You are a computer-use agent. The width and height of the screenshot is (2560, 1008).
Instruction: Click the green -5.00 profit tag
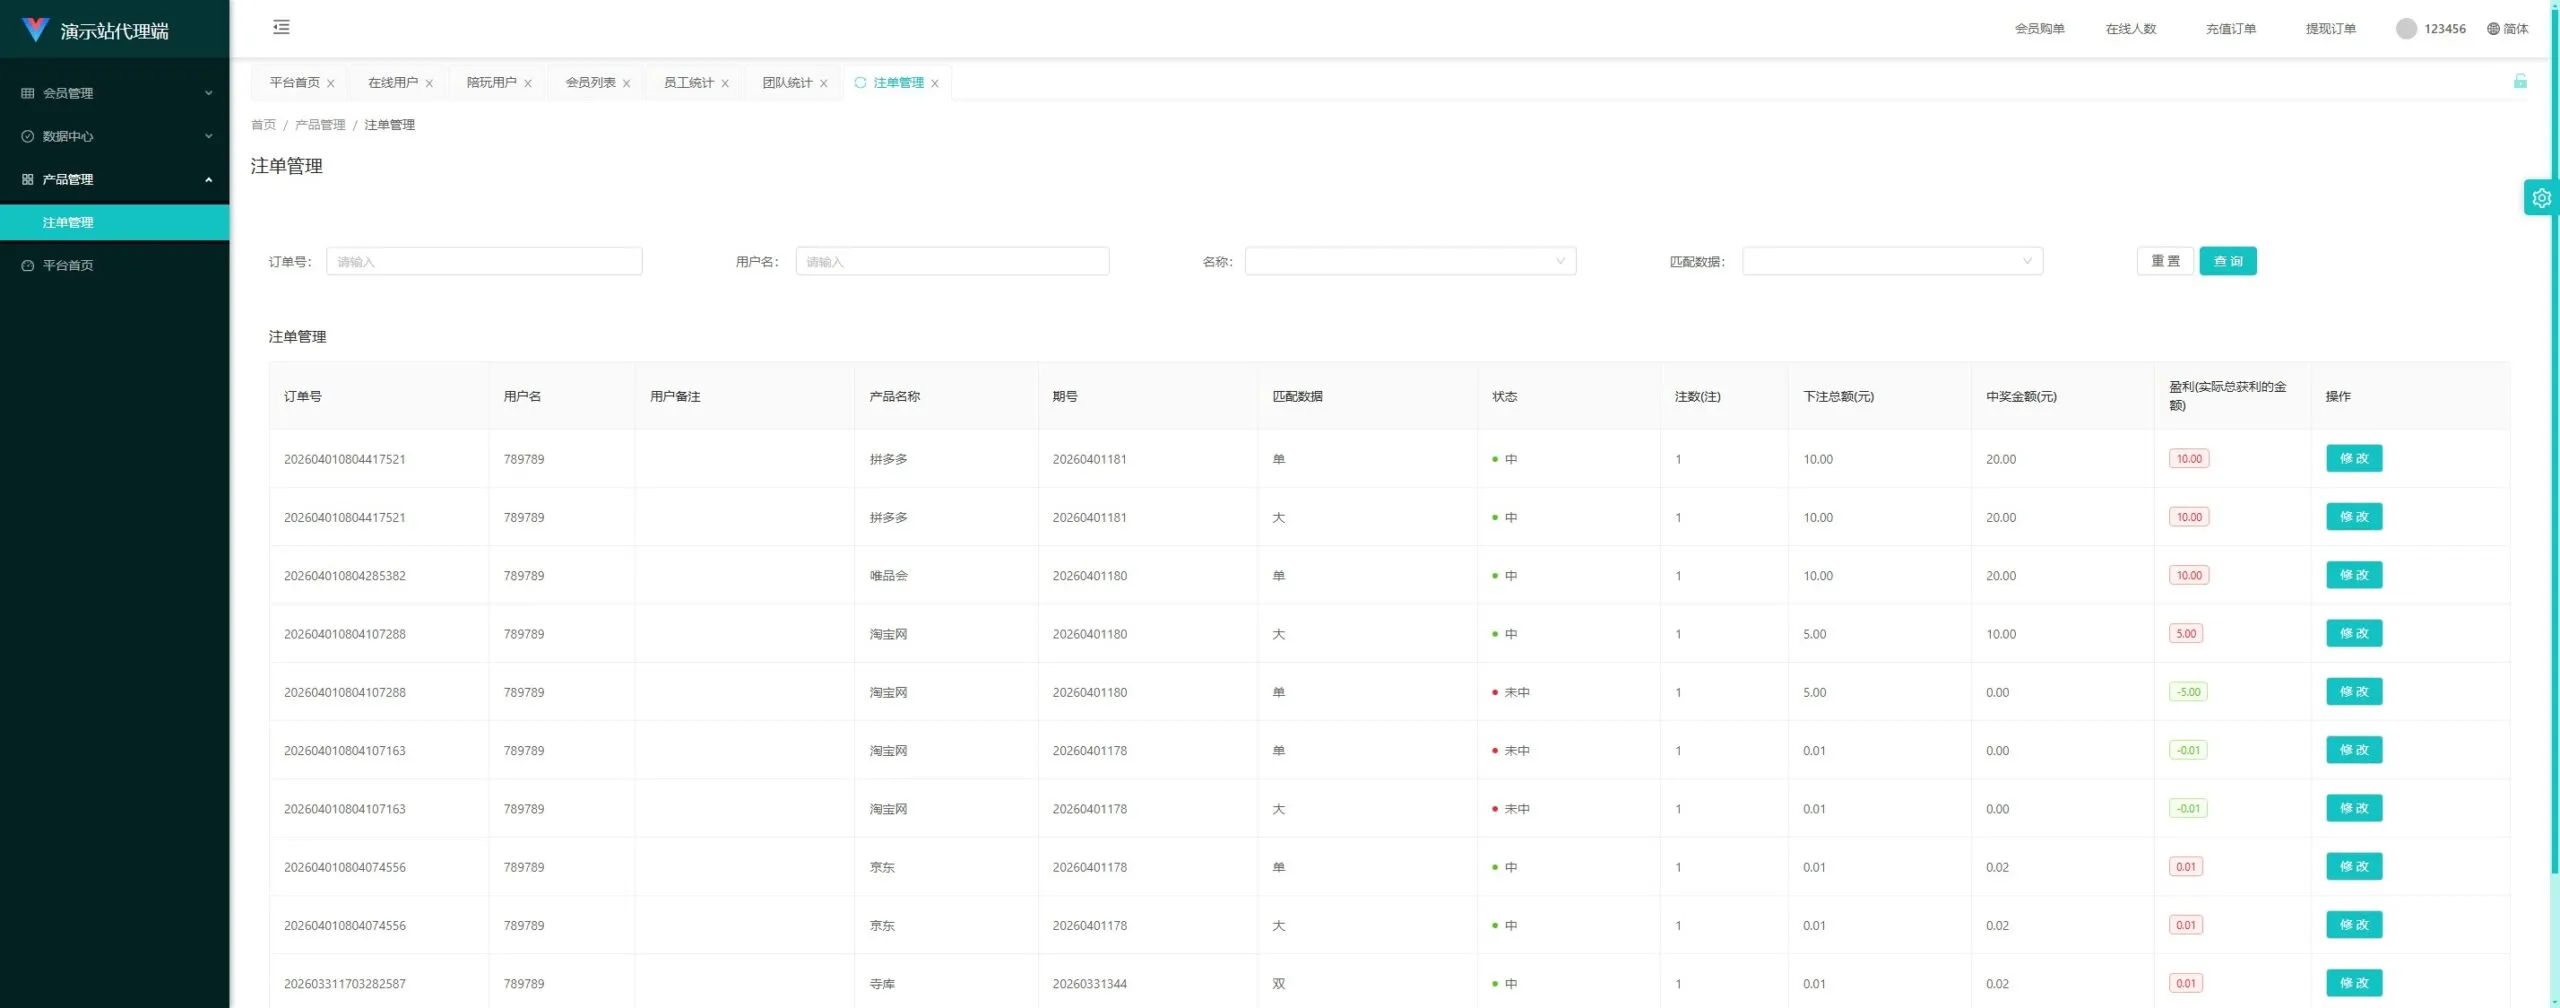click(x=2188, y=692)
